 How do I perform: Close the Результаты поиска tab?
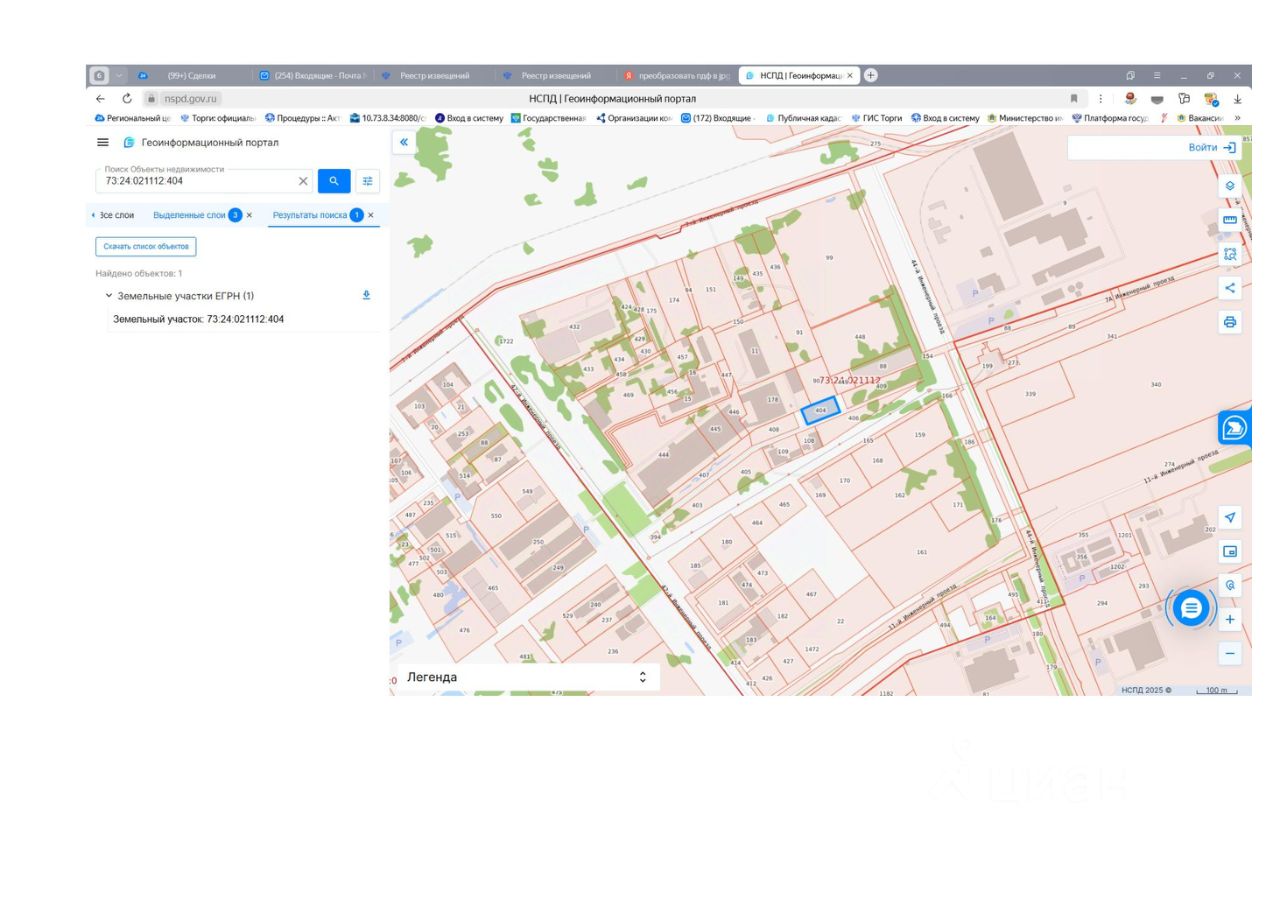(x=371, y=215)
